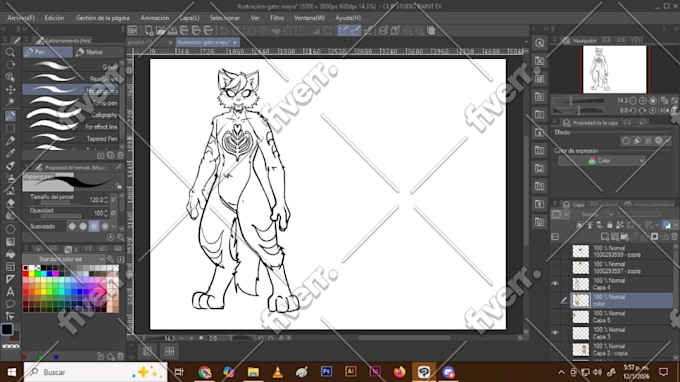
Task: Select the third Suavizado anti-aliasing option
Action: click(x=94, y=226)
